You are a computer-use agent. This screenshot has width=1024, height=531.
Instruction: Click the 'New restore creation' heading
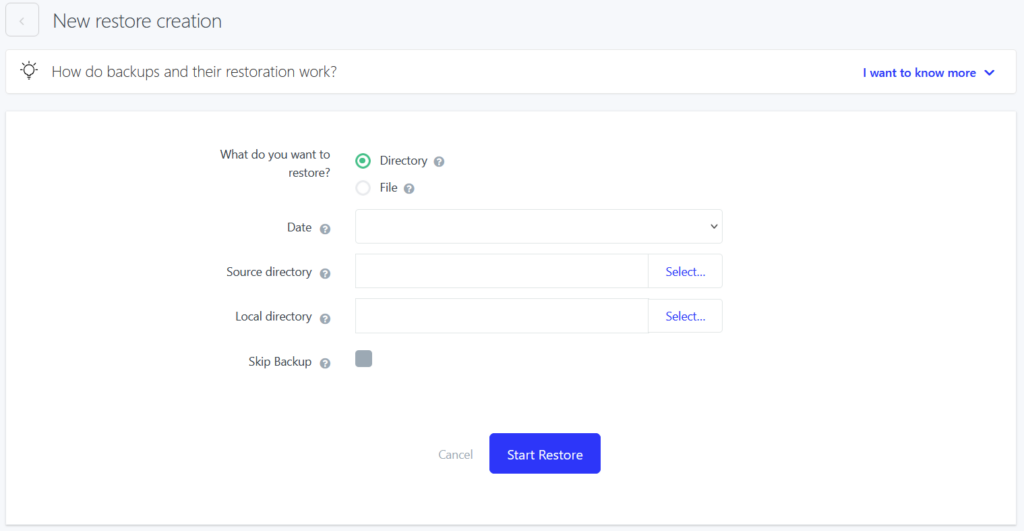[x=137, y=21]
